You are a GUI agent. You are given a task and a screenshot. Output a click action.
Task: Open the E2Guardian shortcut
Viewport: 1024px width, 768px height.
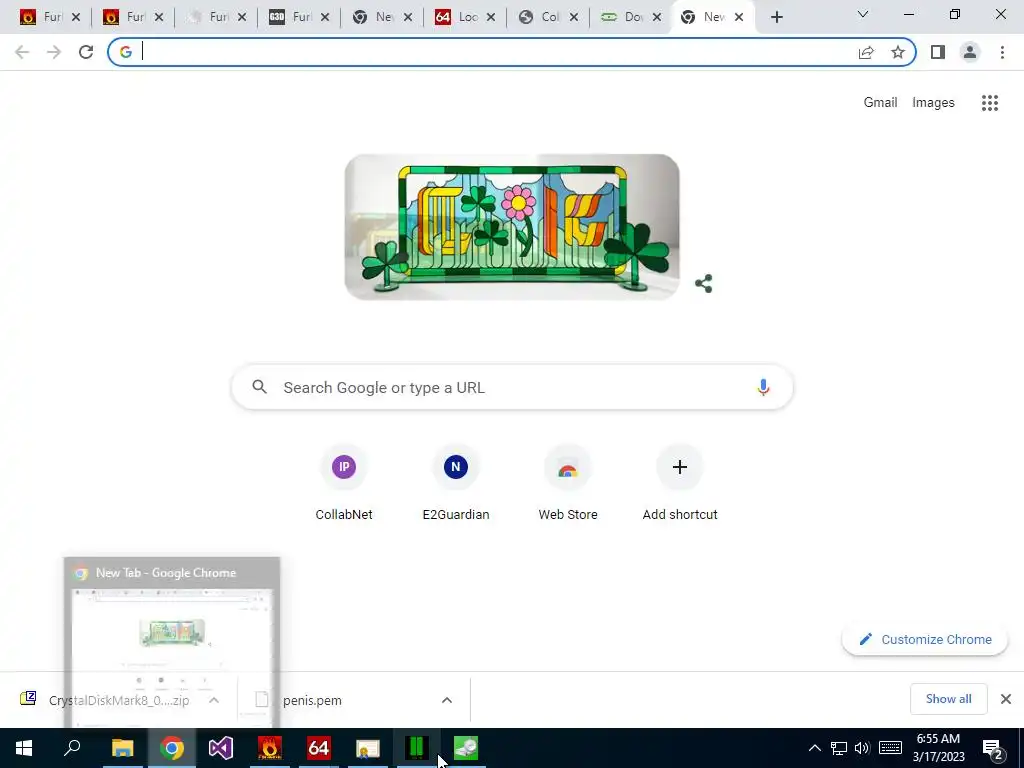click(x=456, y=483)
